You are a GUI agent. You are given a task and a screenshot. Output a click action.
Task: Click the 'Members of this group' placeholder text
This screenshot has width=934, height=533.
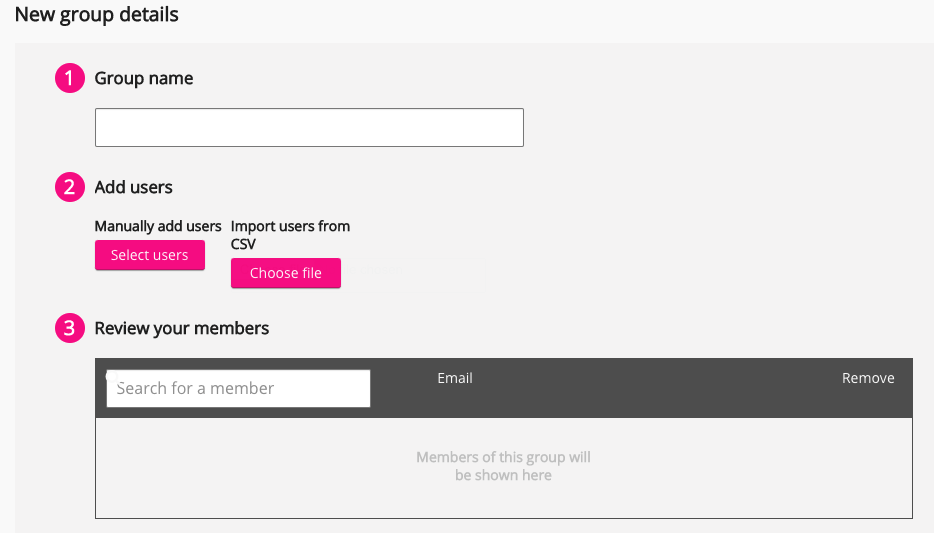pyautogui.click(x=503, y=466)
